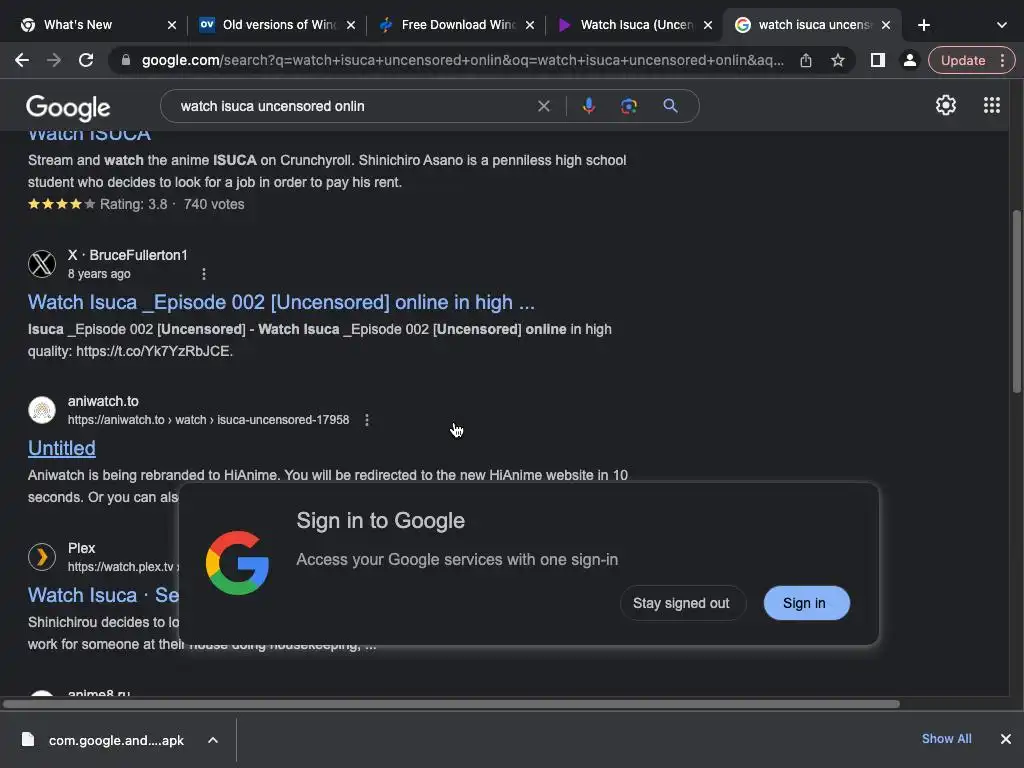Open the Untitled aniwatch.to result
The width and height of the screenshot is (1024, 768).
coord(61,448)
